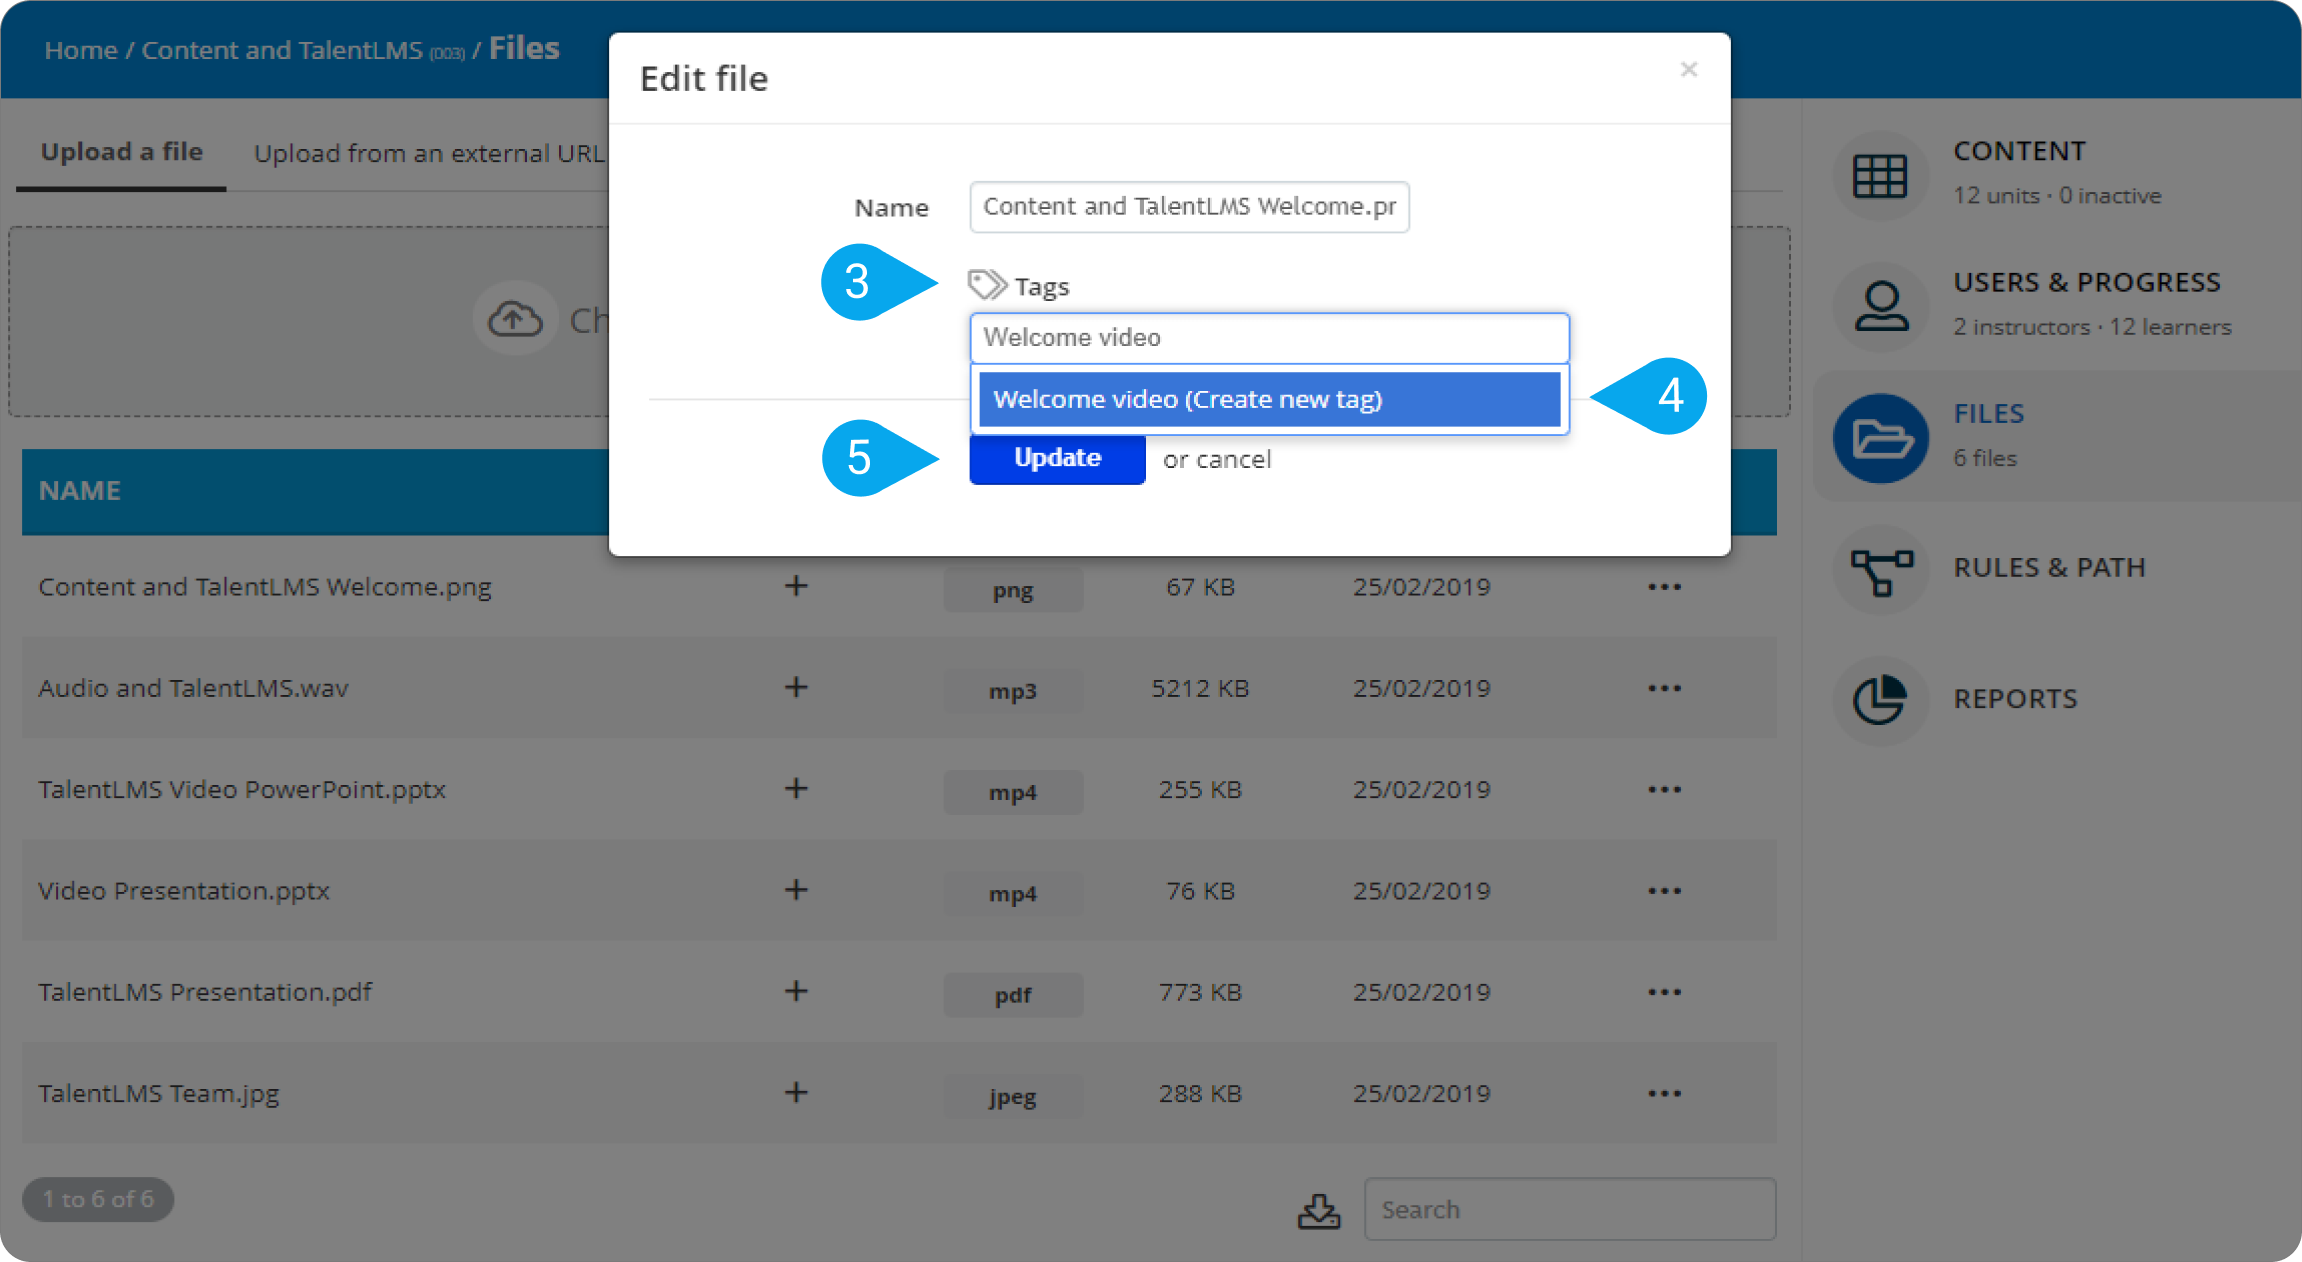Open the Files folder icon
The height and width of the screenshot is (1262, 2302).
(x=1880, y=438)
